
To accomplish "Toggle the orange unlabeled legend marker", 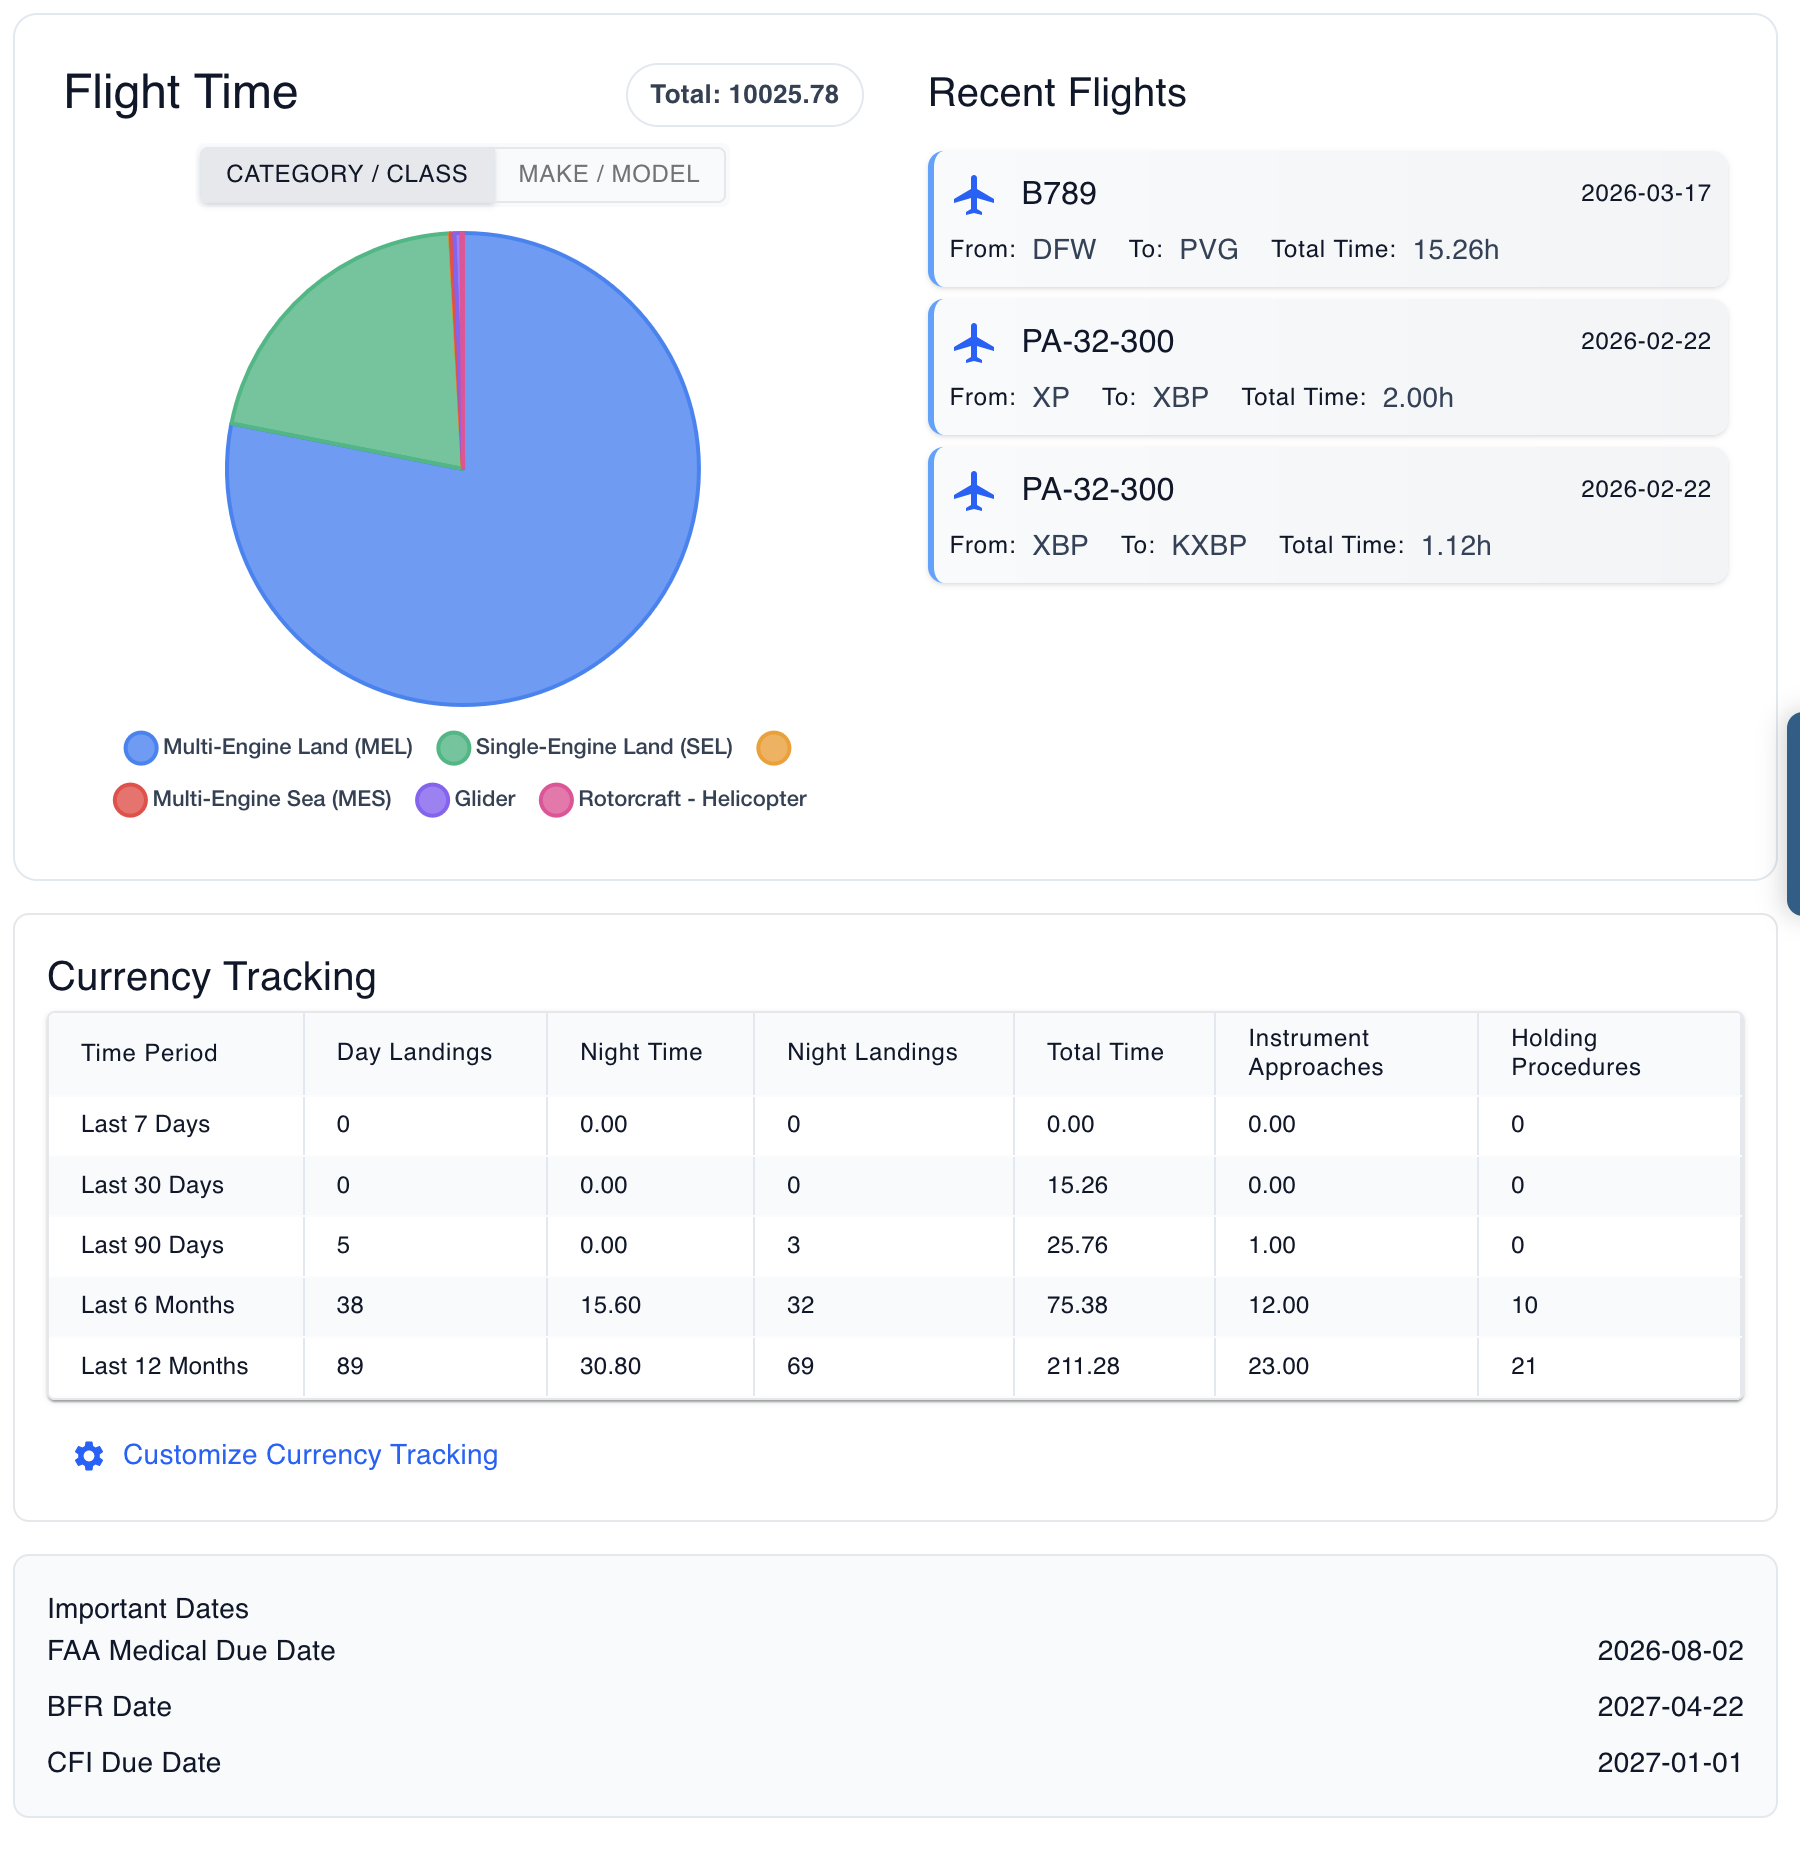I will coord(772,747).
